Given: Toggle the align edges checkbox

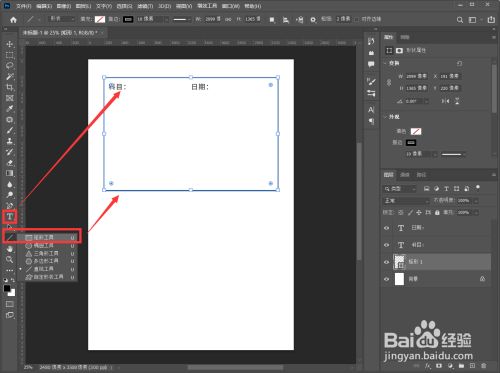Looking at the screenshot, I should point(357,19).
